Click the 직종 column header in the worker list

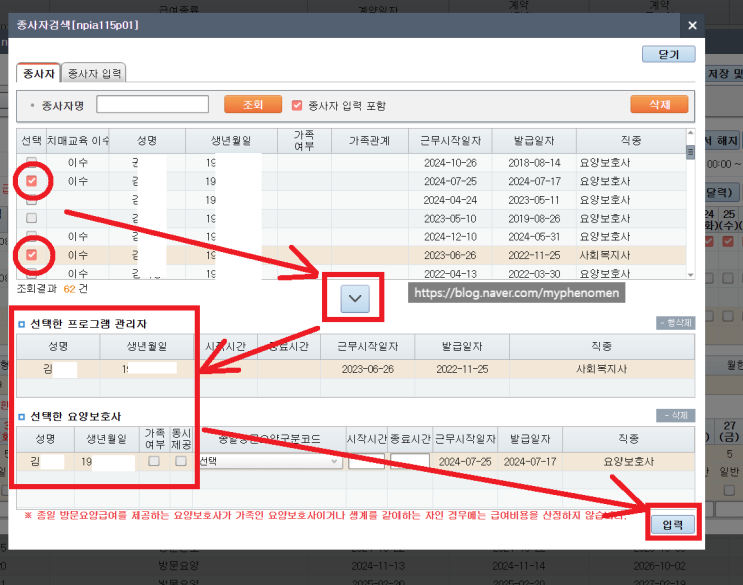click(631, 141)
